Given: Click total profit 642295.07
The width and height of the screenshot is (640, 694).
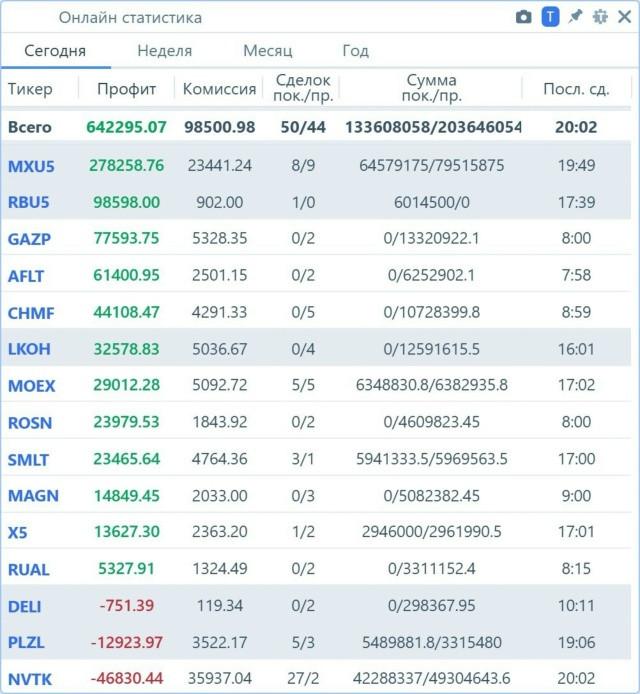Looking at the screenshot, I should (127, 127).
